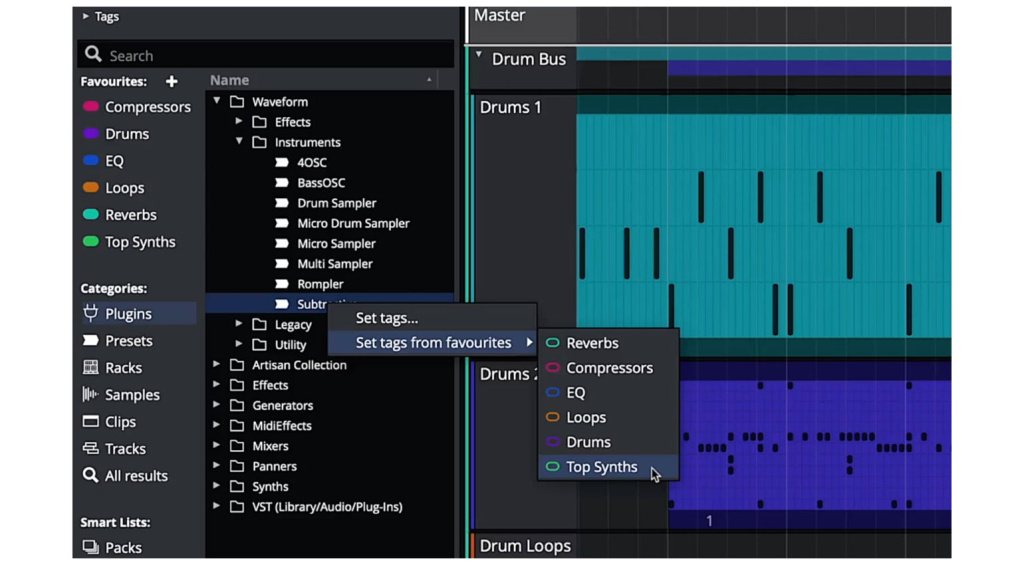Select the Presets category tag icon

91,340
